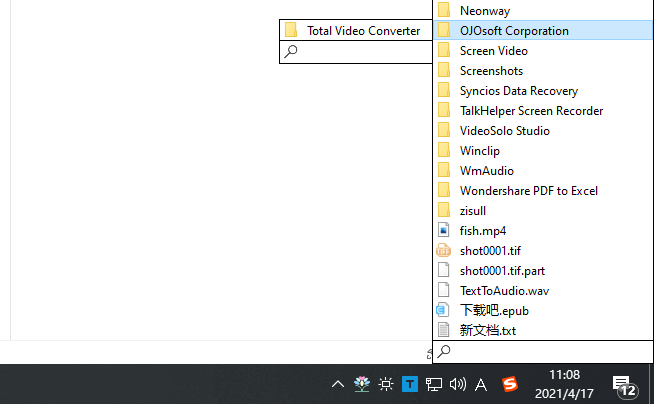The height and width of the screenshot is (404, 654).
Task: Click magnifier icon in submenu search
Action: (x=291, y=51)
